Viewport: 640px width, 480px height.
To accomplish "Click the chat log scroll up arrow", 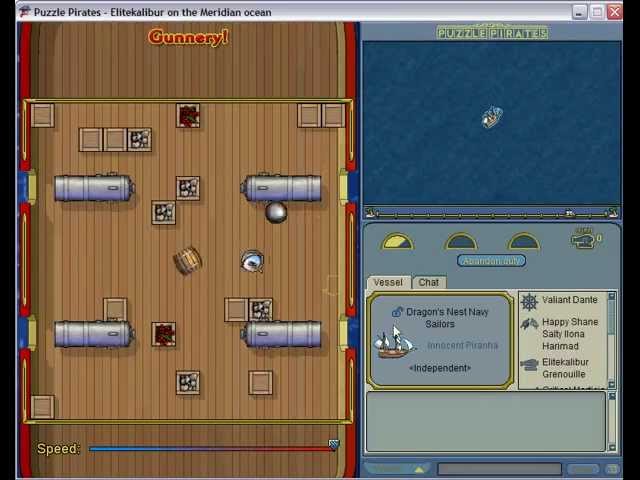I will (x=611, y=396).
